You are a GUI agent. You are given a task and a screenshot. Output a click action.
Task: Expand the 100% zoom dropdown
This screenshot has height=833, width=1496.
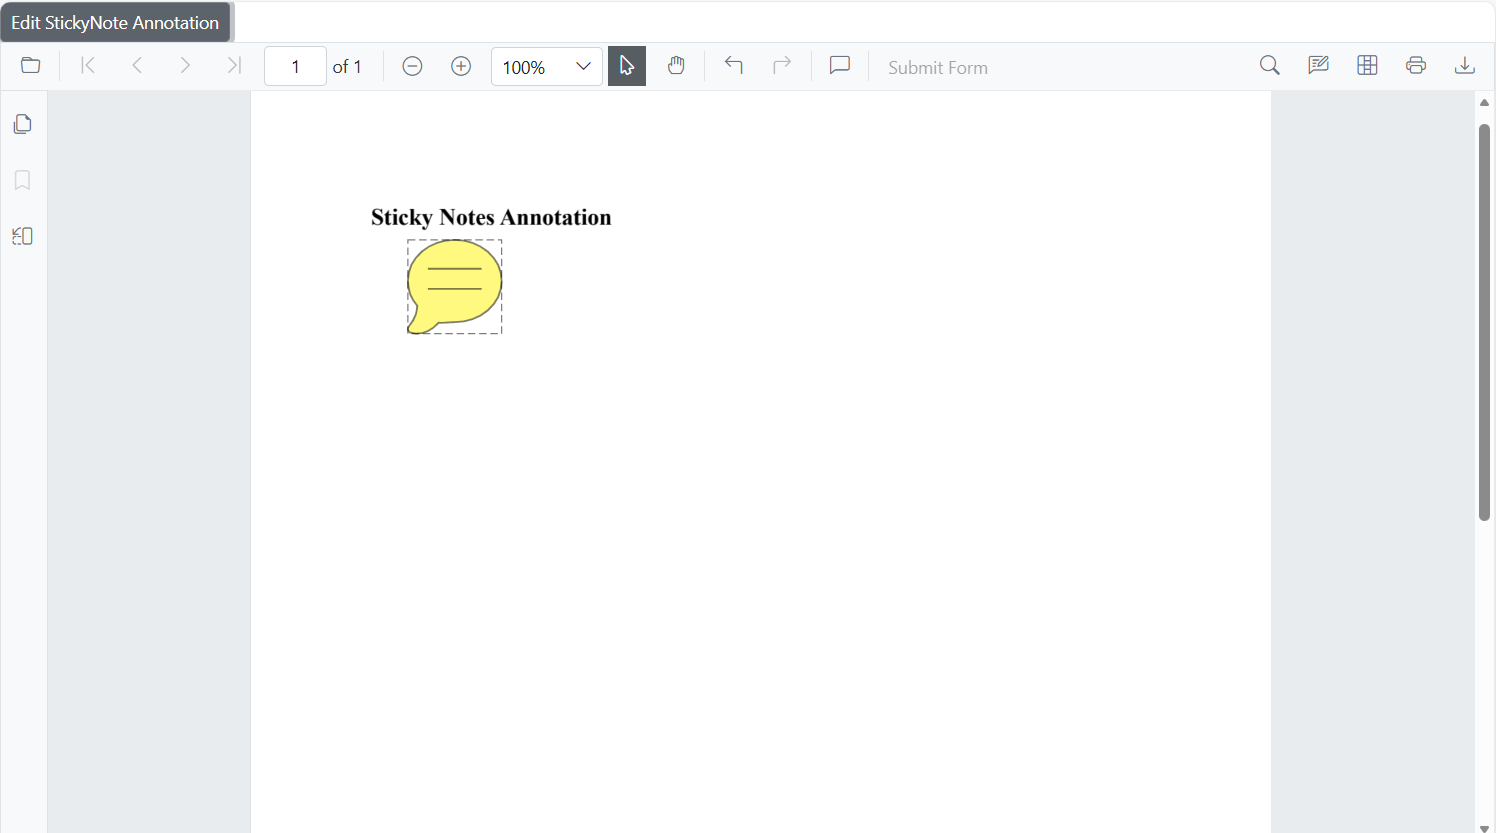583,67
